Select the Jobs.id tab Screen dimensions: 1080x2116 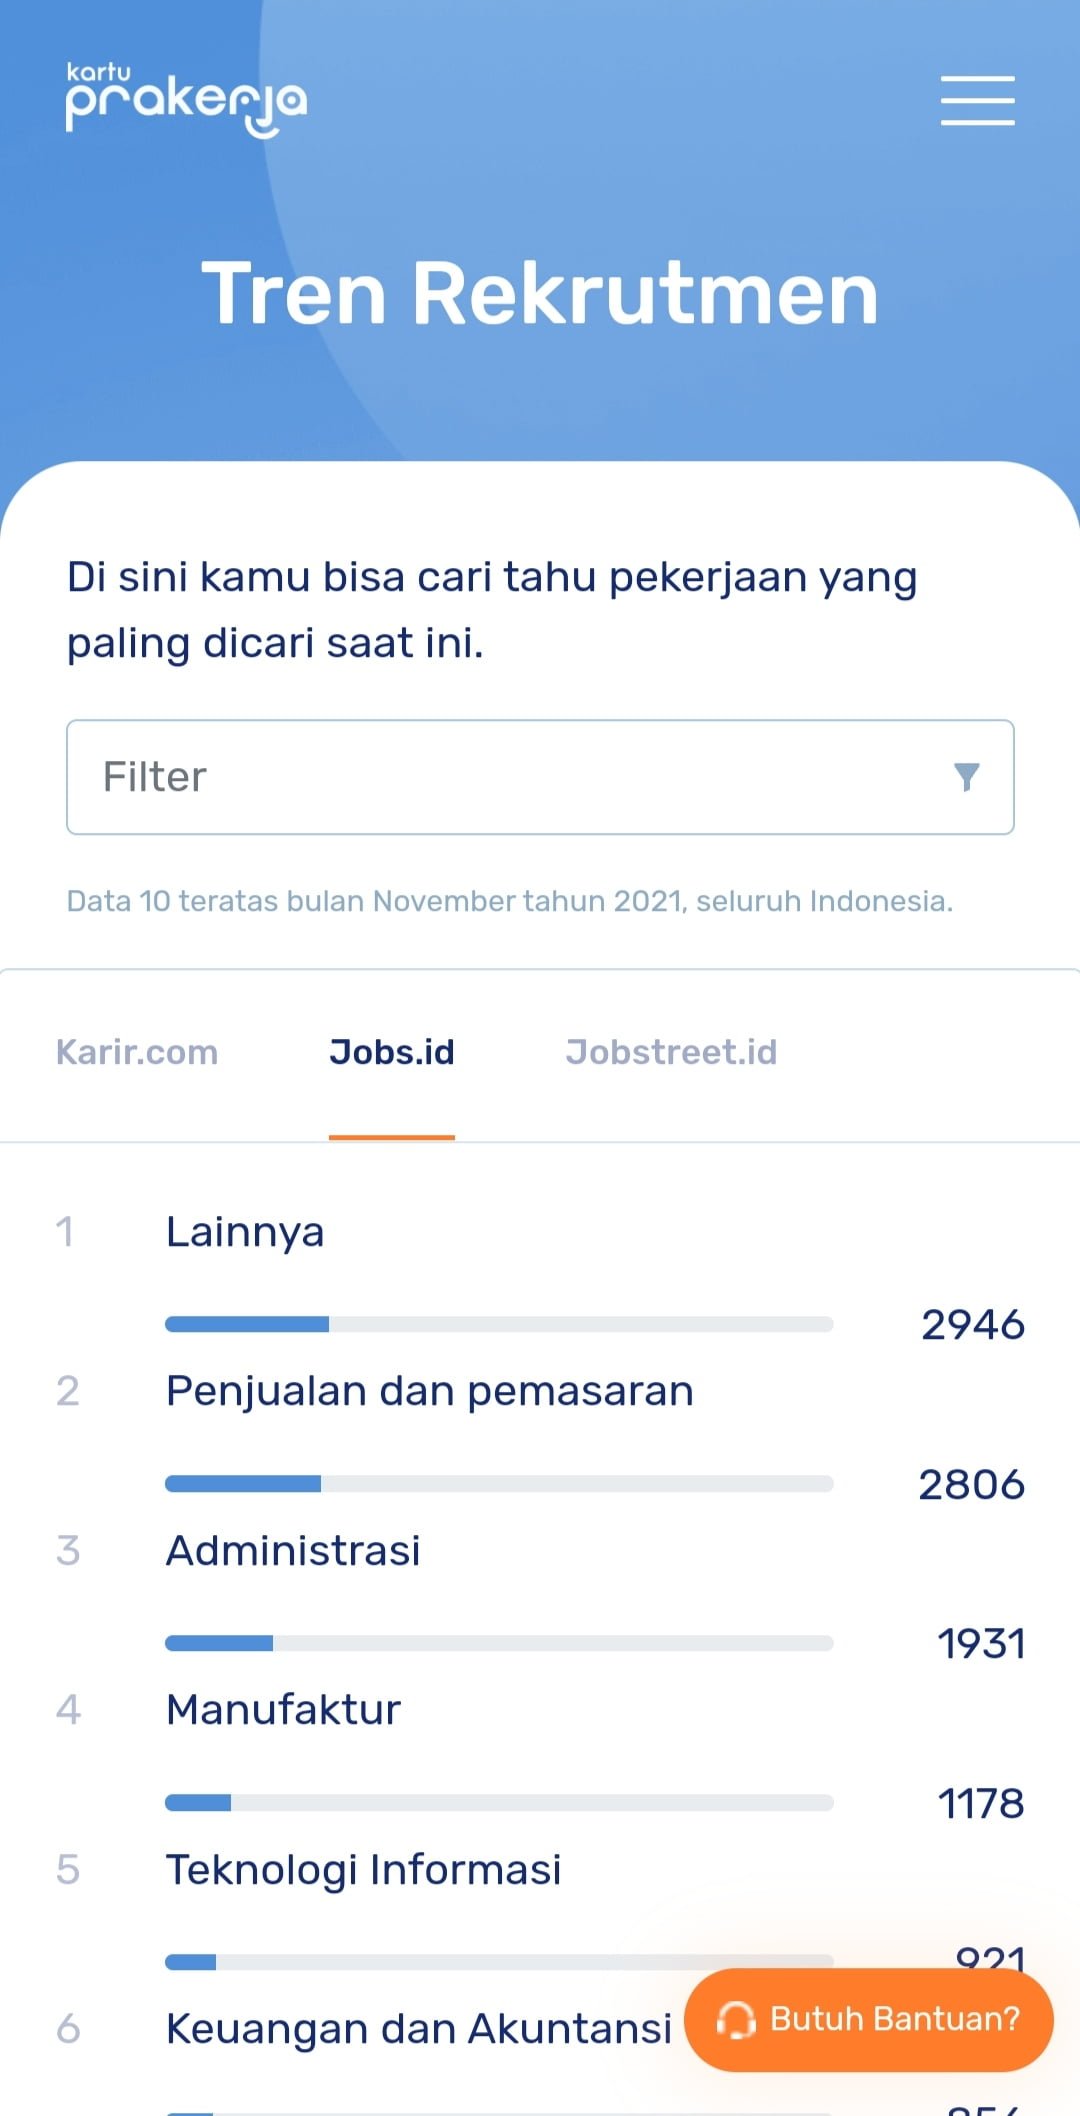click(392, 1052)
